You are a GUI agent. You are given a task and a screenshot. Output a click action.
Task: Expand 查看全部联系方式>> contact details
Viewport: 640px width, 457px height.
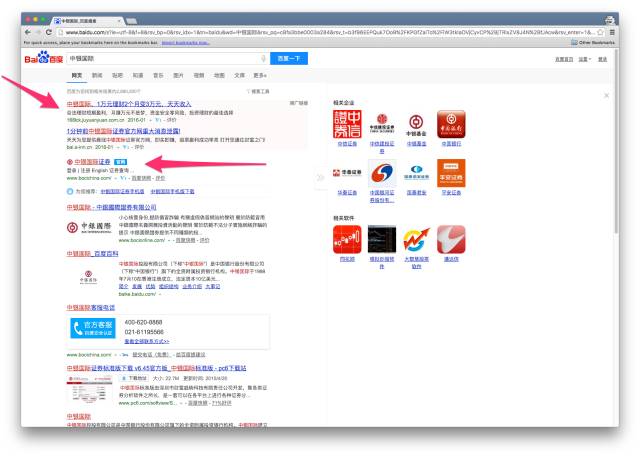147,341
